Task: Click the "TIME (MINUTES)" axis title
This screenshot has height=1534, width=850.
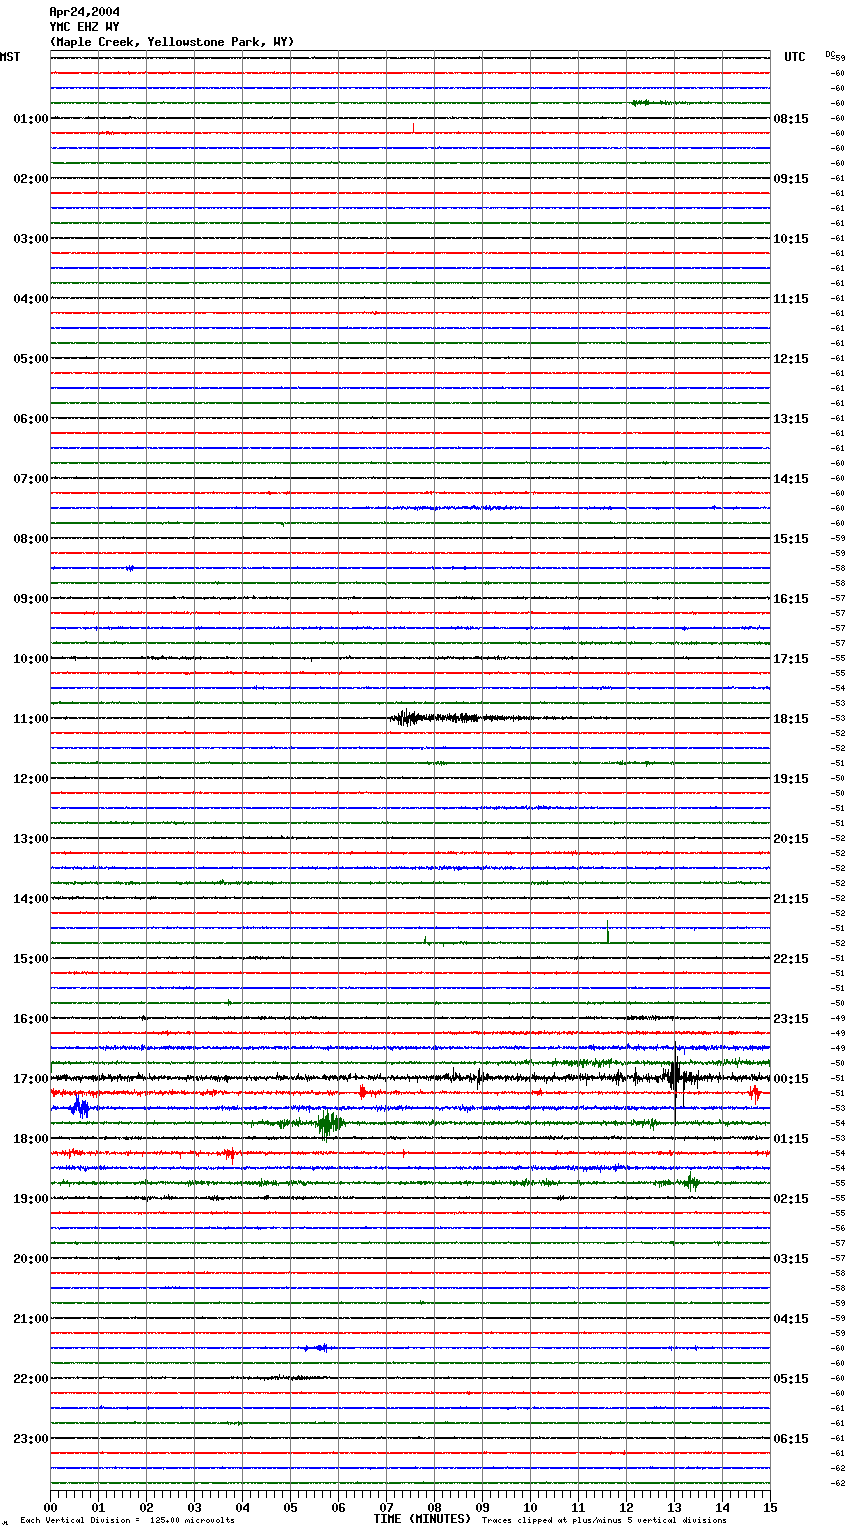Action: point(422,1519)
